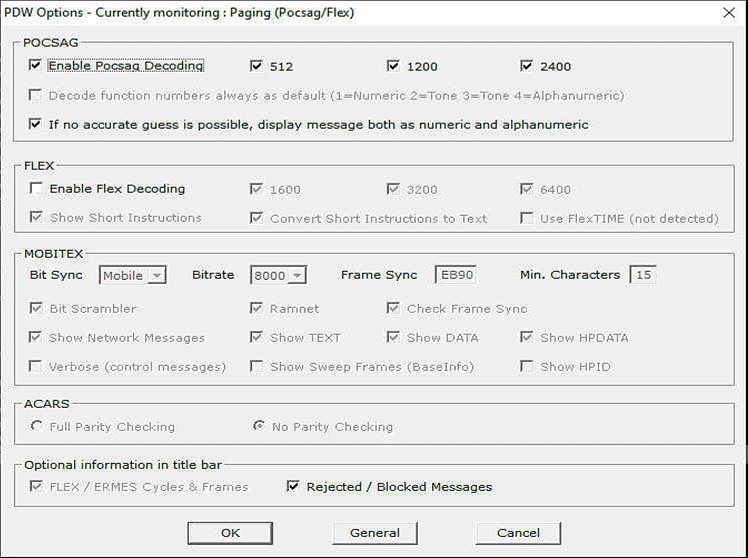
Task: Select Full Parity Checking radio button
Action: click(36, 425)
